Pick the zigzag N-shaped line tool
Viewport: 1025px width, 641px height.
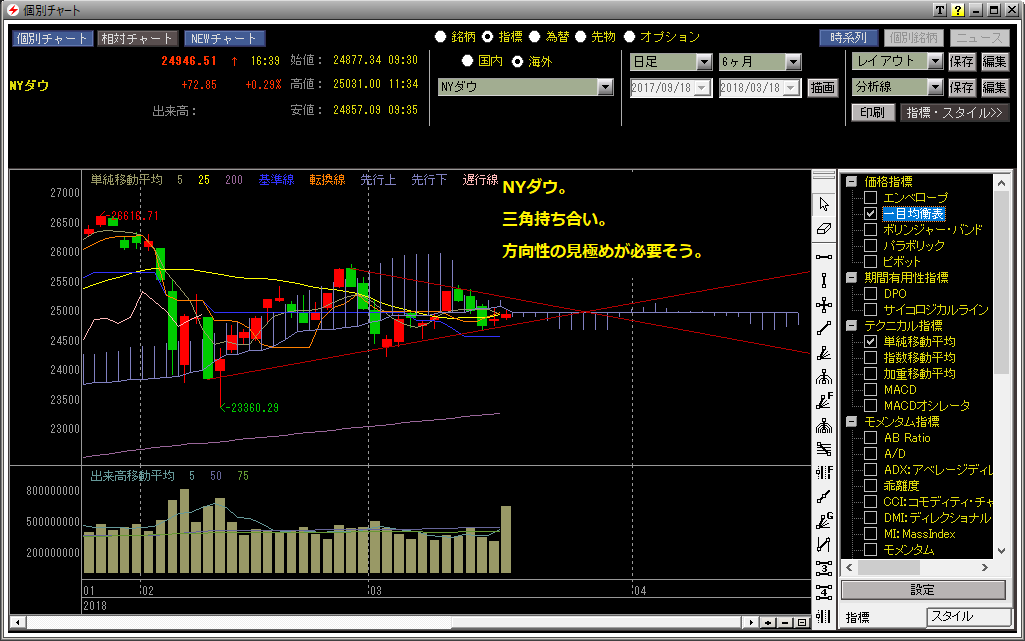coord(824,544)
